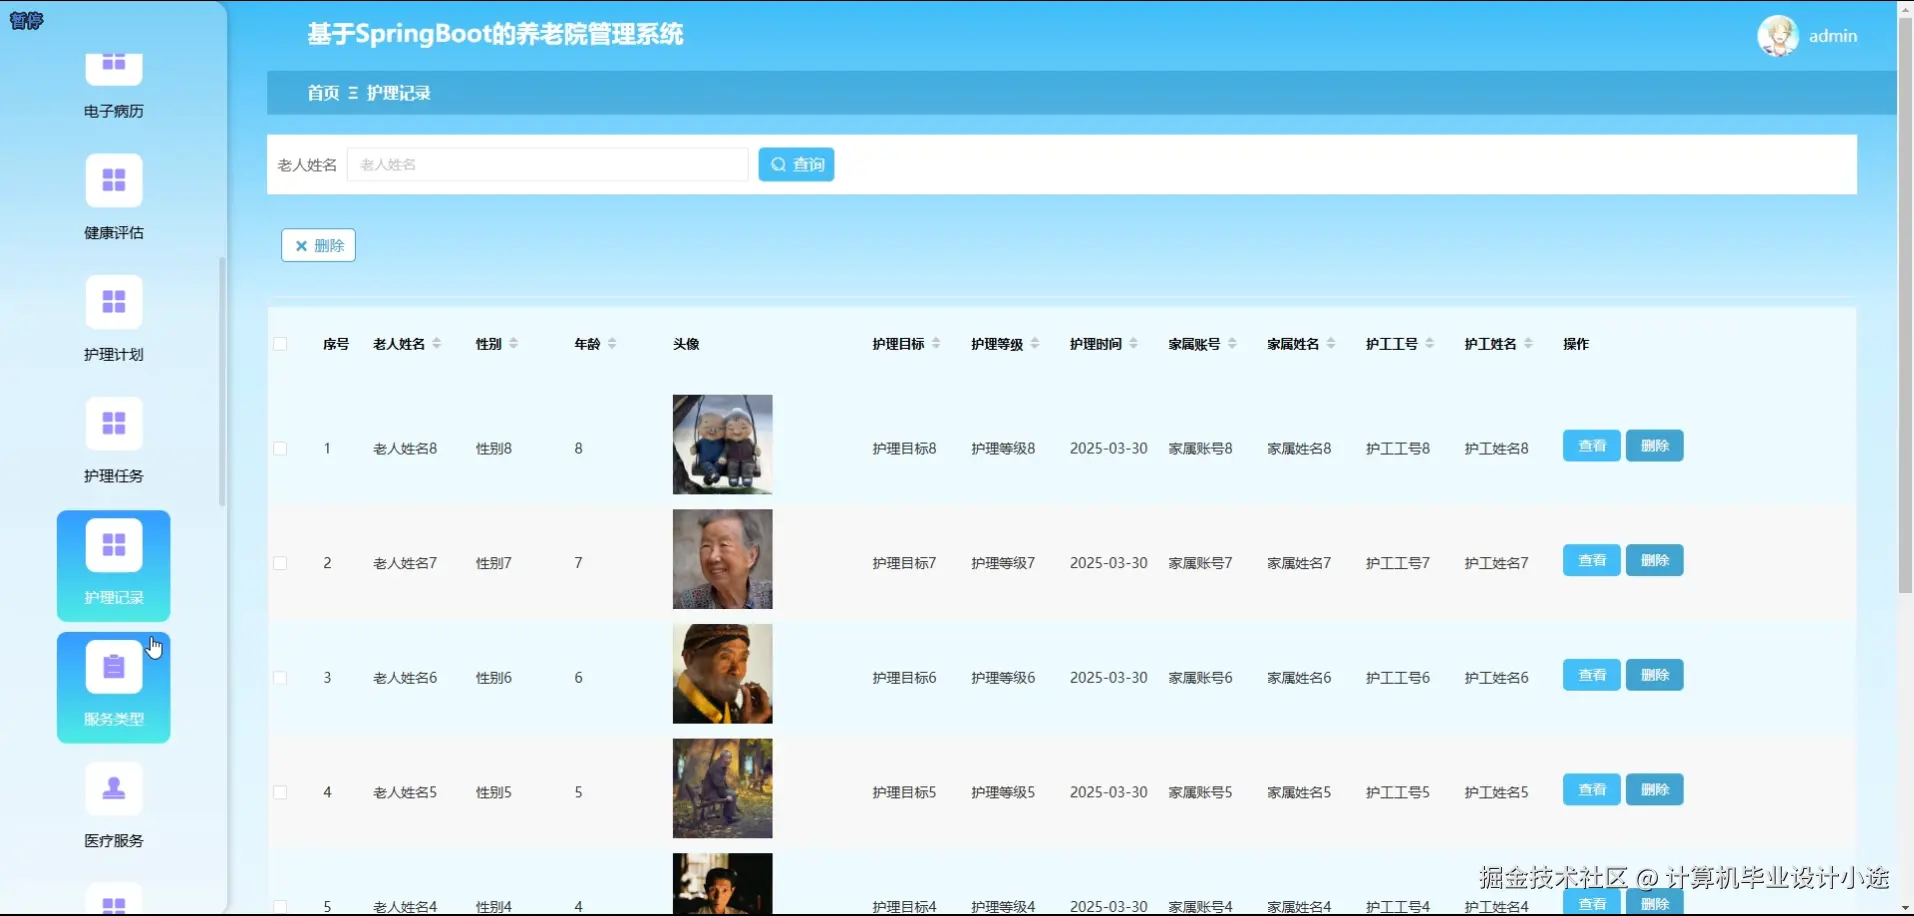1914x916 pixels.
Task: Sort by 家属姓名 column arrows
Action: (1331, 344)
